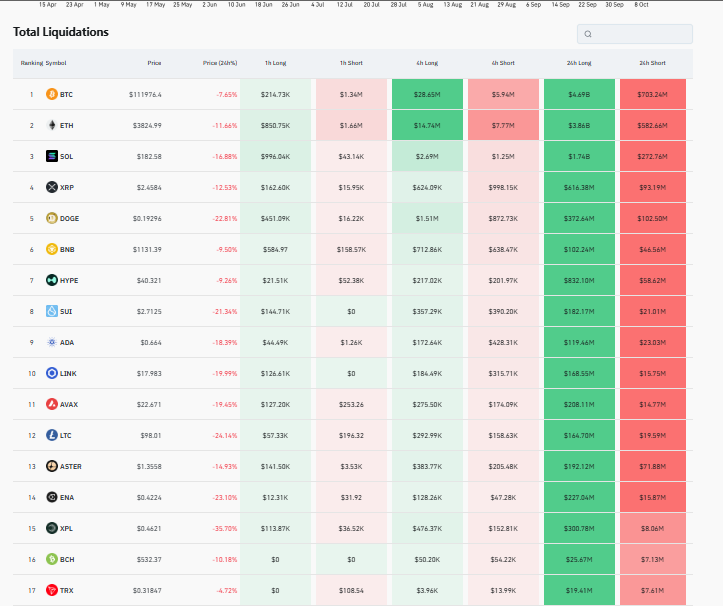
Task: Sort table by 4h Long header
Action: pyautogui.click(x=427, y=63)
